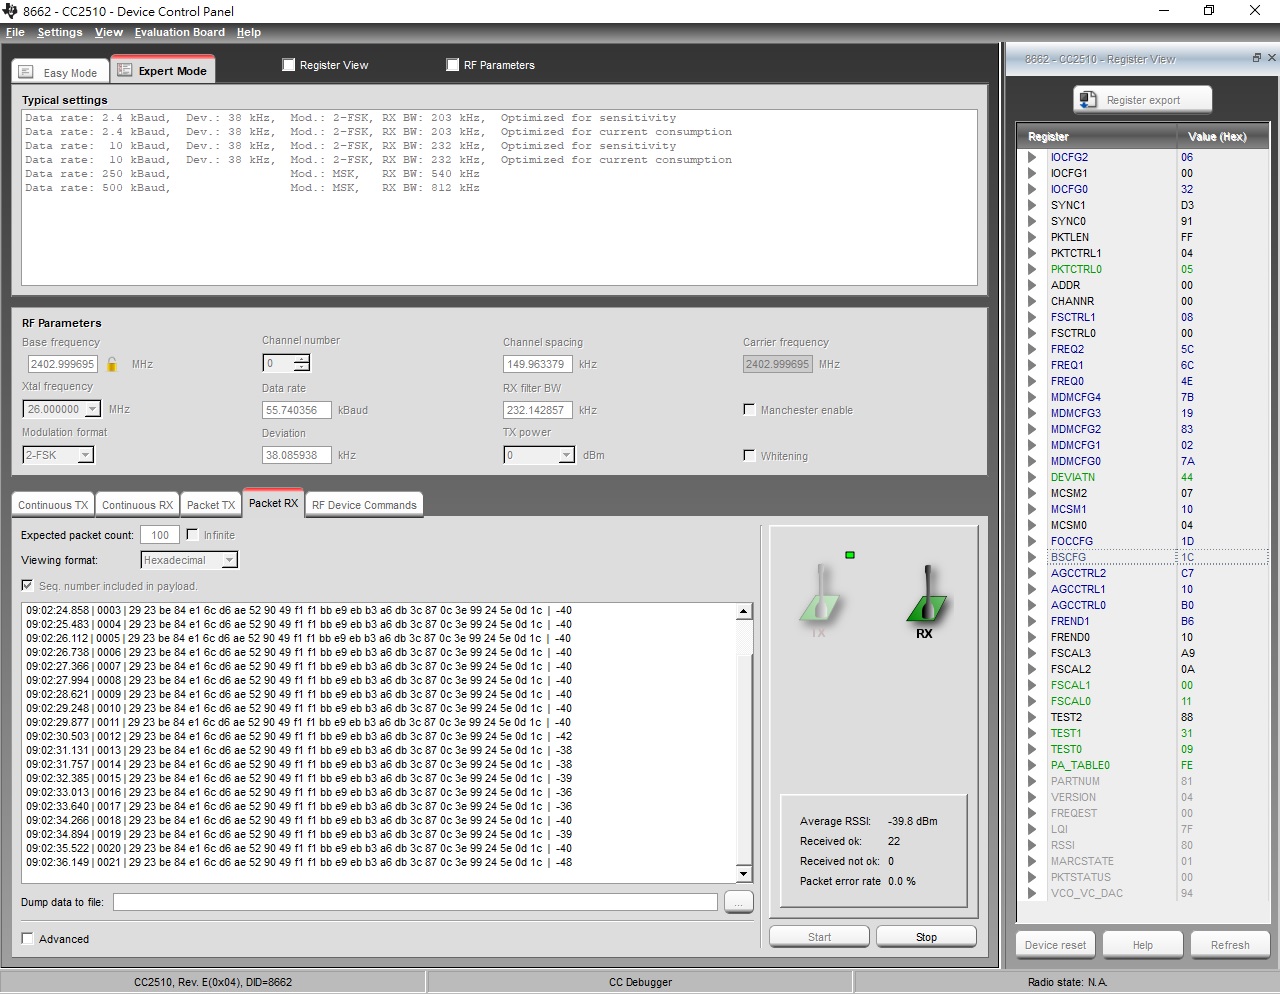Click the TX lever switch icon

(820, 594)
